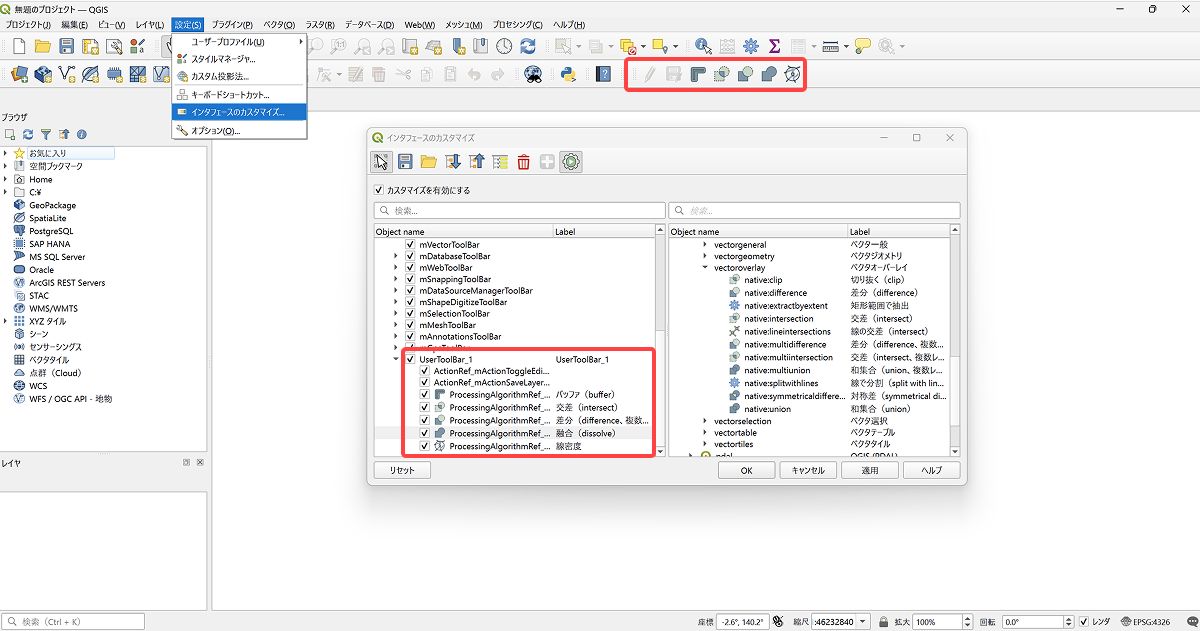The image size is (1200, 631).
Task: Click the dissolve tool in user toolbar
Action: coord(769,74)
